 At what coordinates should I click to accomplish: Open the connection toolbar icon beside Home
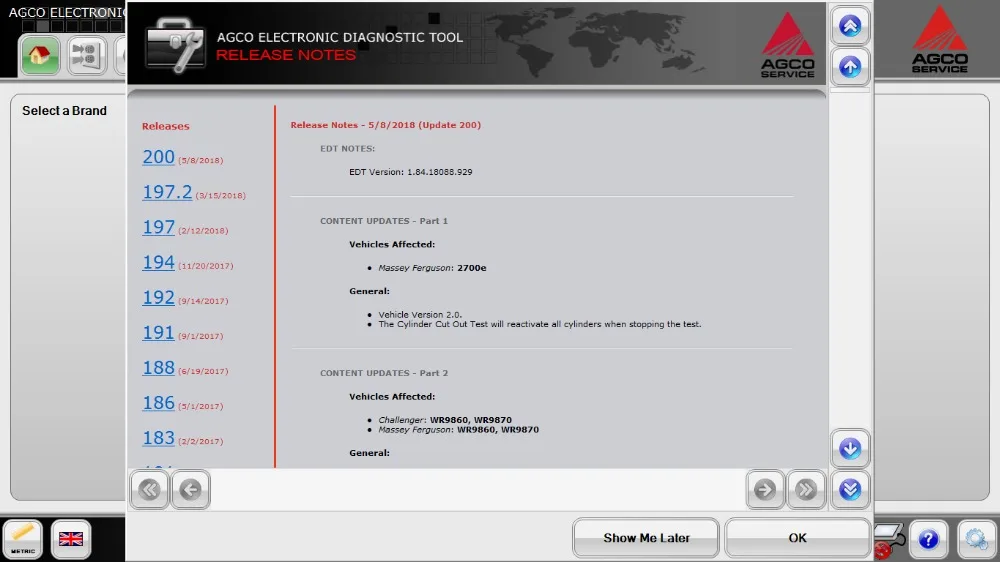[x=87, y=55]
